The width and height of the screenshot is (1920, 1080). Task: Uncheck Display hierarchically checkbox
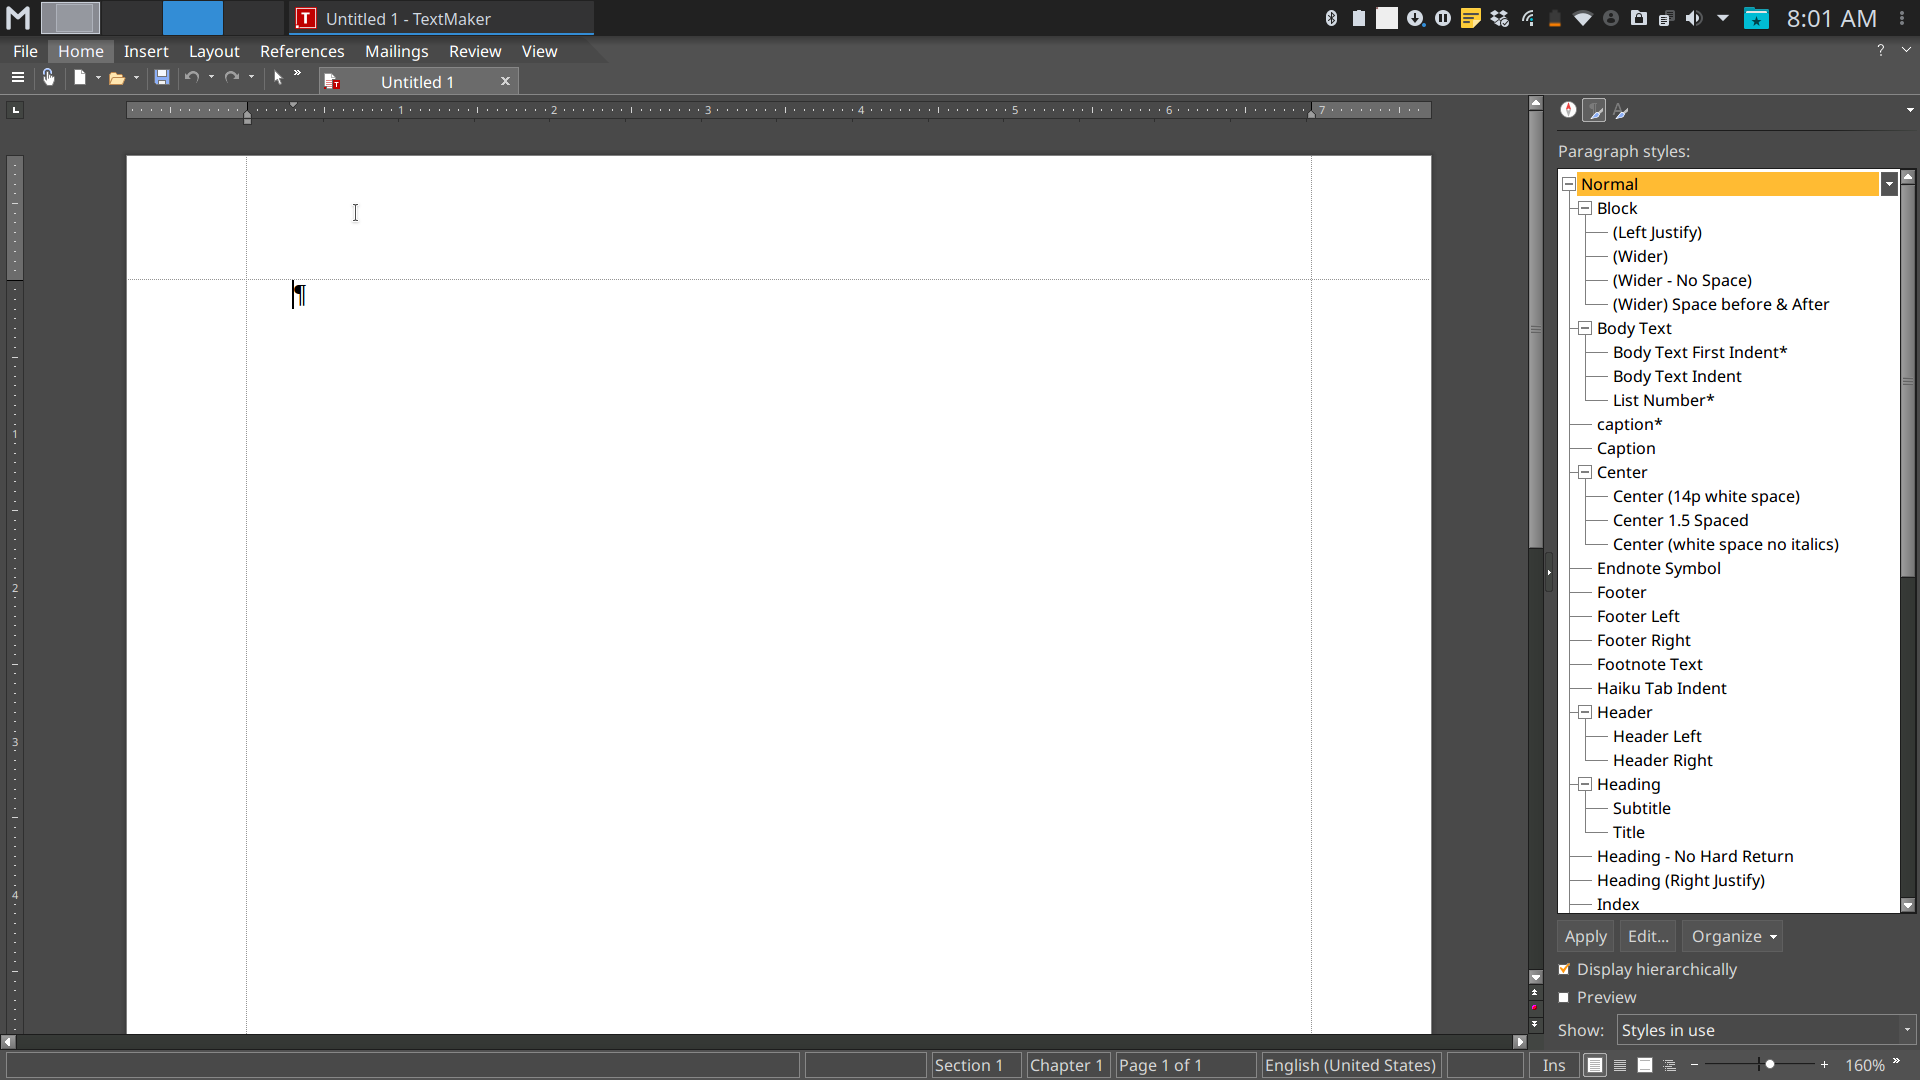point(1564,969)
